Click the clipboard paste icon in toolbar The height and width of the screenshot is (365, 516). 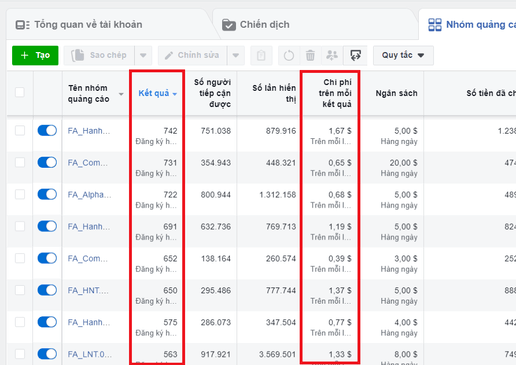pos(261,55)
